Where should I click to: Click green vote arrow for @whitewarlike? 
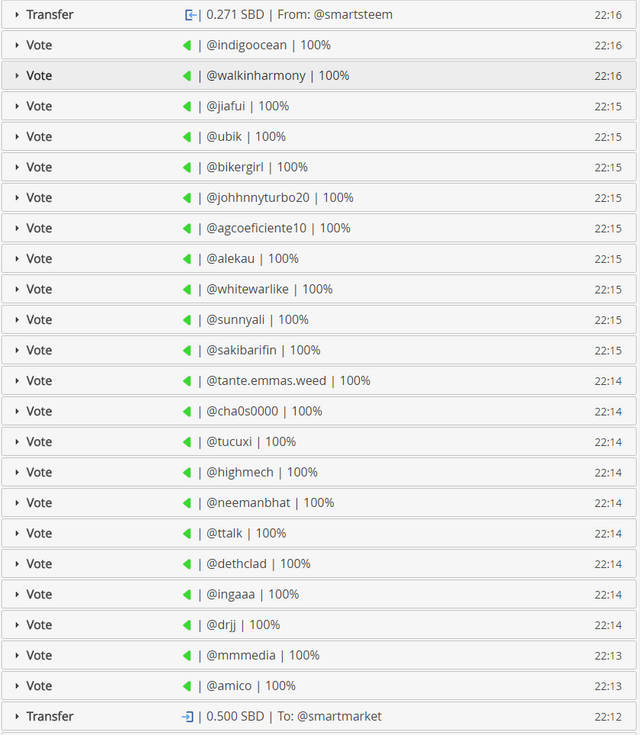(187, 289)
